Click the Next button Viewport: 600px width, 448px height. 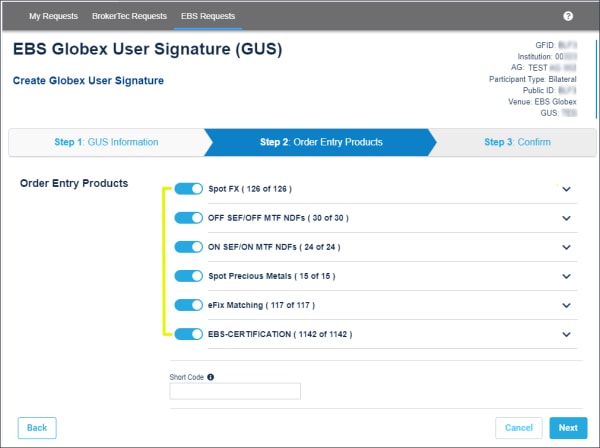pyautogui.click(x=568, y=428)
